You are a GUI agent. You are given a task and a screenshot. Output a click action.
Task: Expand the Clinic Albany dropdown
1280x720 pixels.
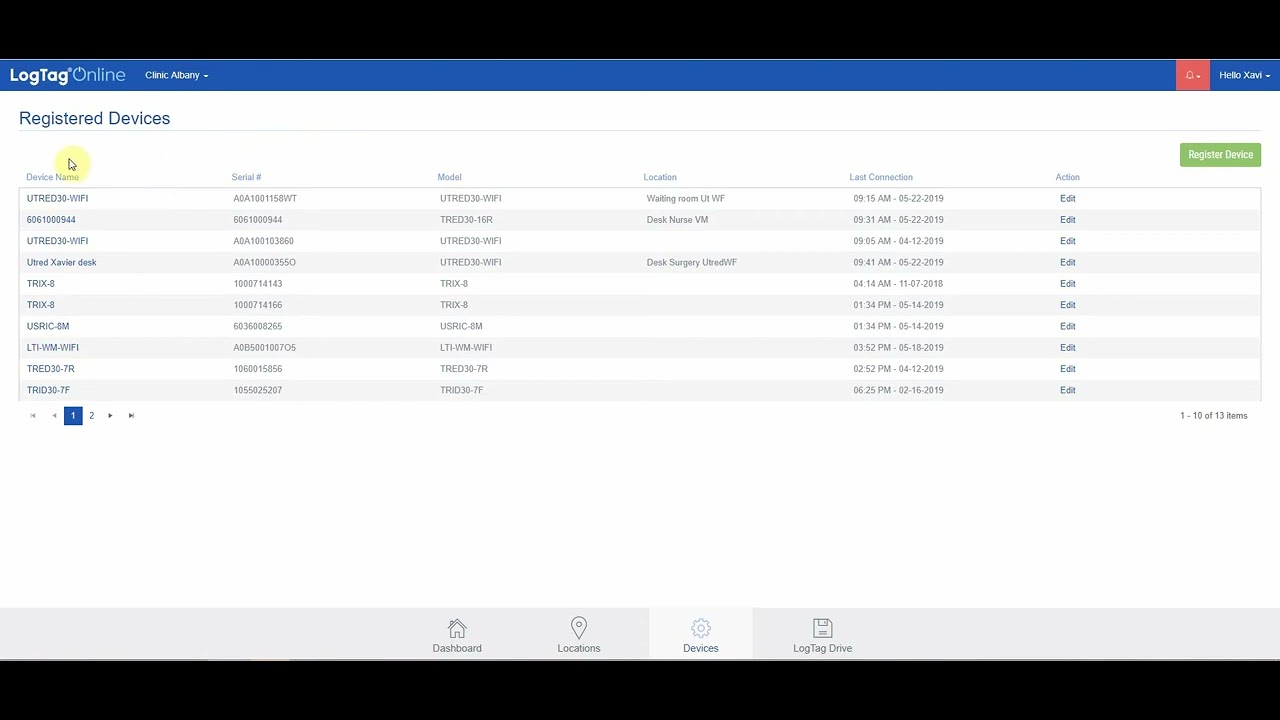[176, 75]
